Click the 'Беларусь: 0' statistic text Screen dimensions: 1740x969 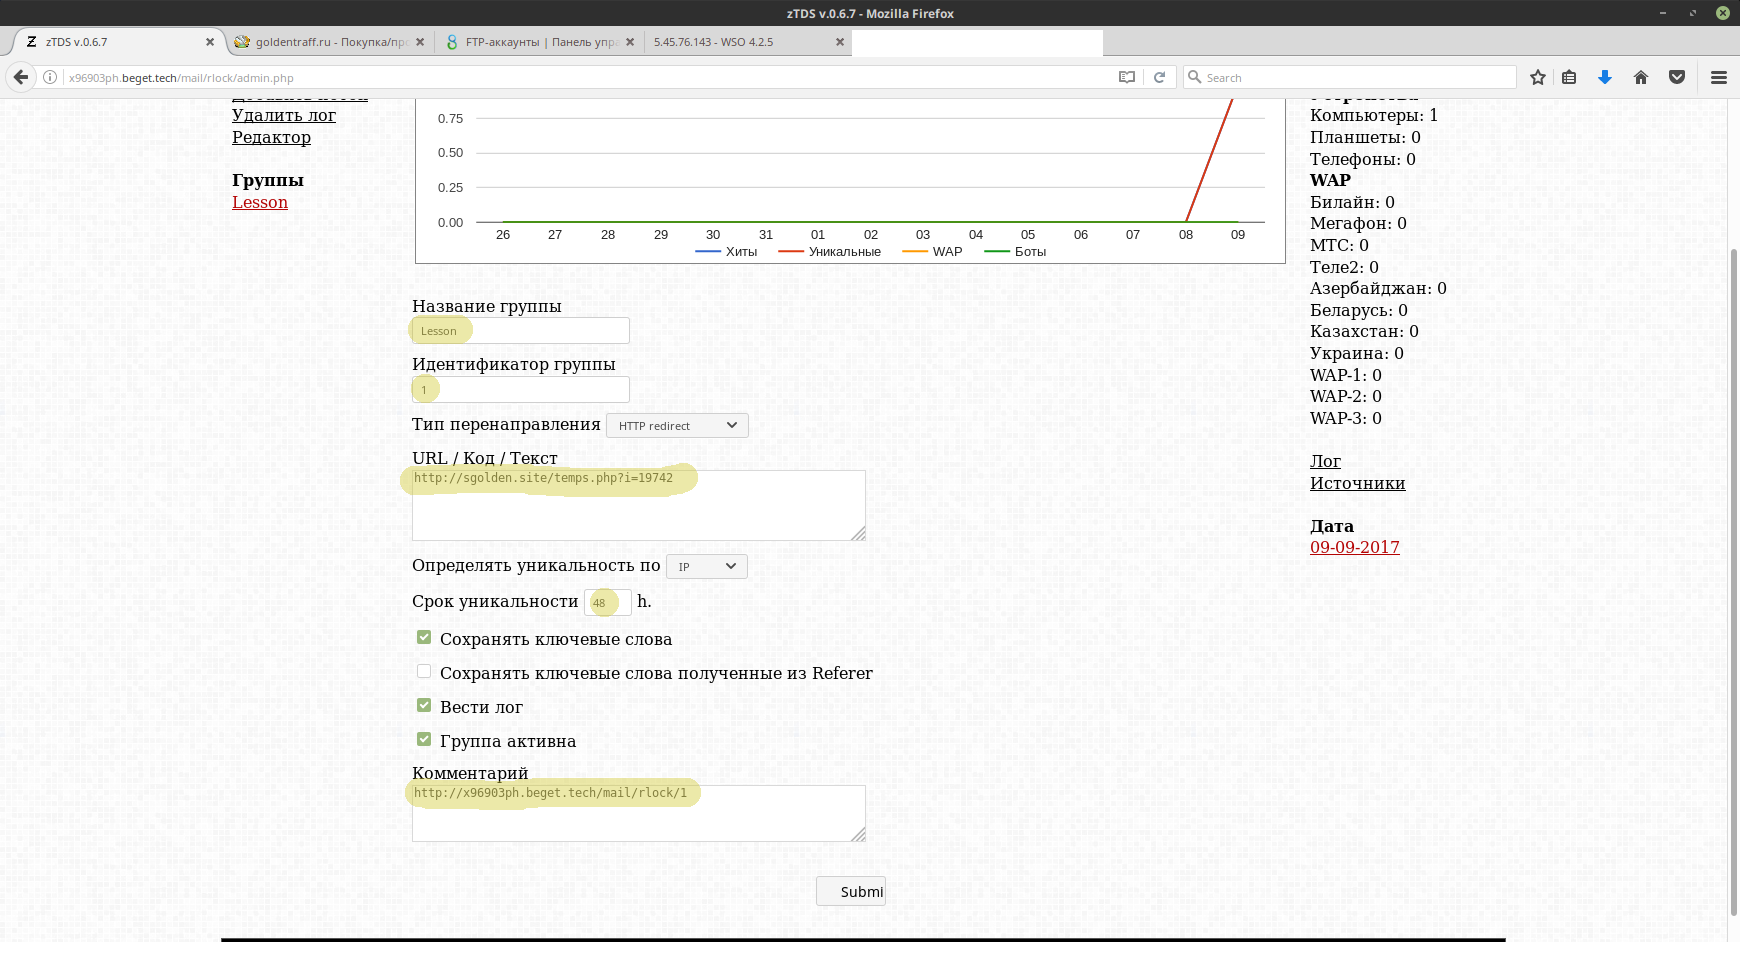(x=1359, y=310)
